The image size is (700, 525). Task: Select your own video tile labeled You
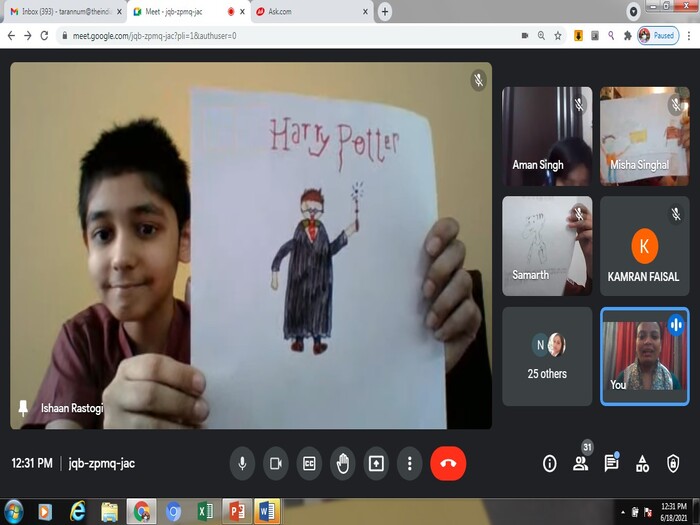pos(645,356)
